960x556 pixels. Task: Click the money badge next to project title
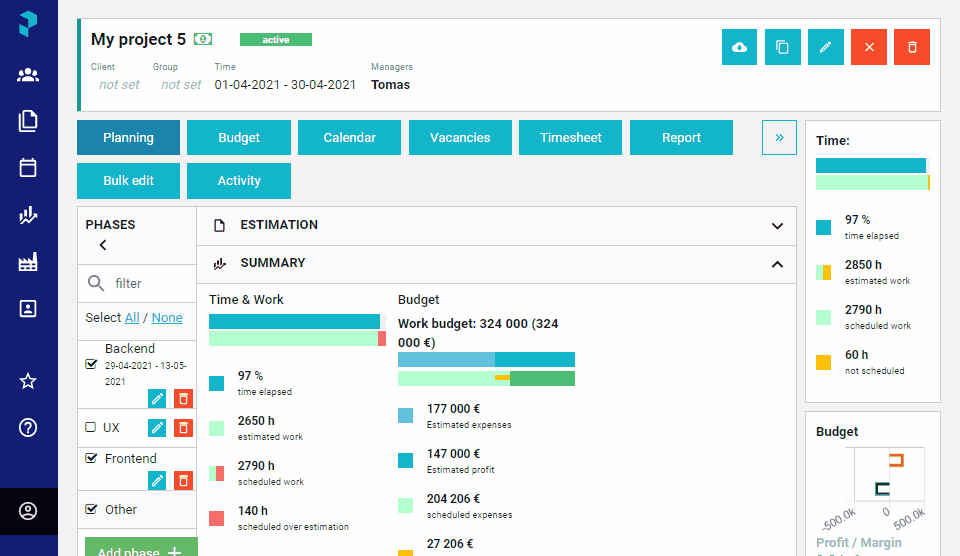coord(203,39)
